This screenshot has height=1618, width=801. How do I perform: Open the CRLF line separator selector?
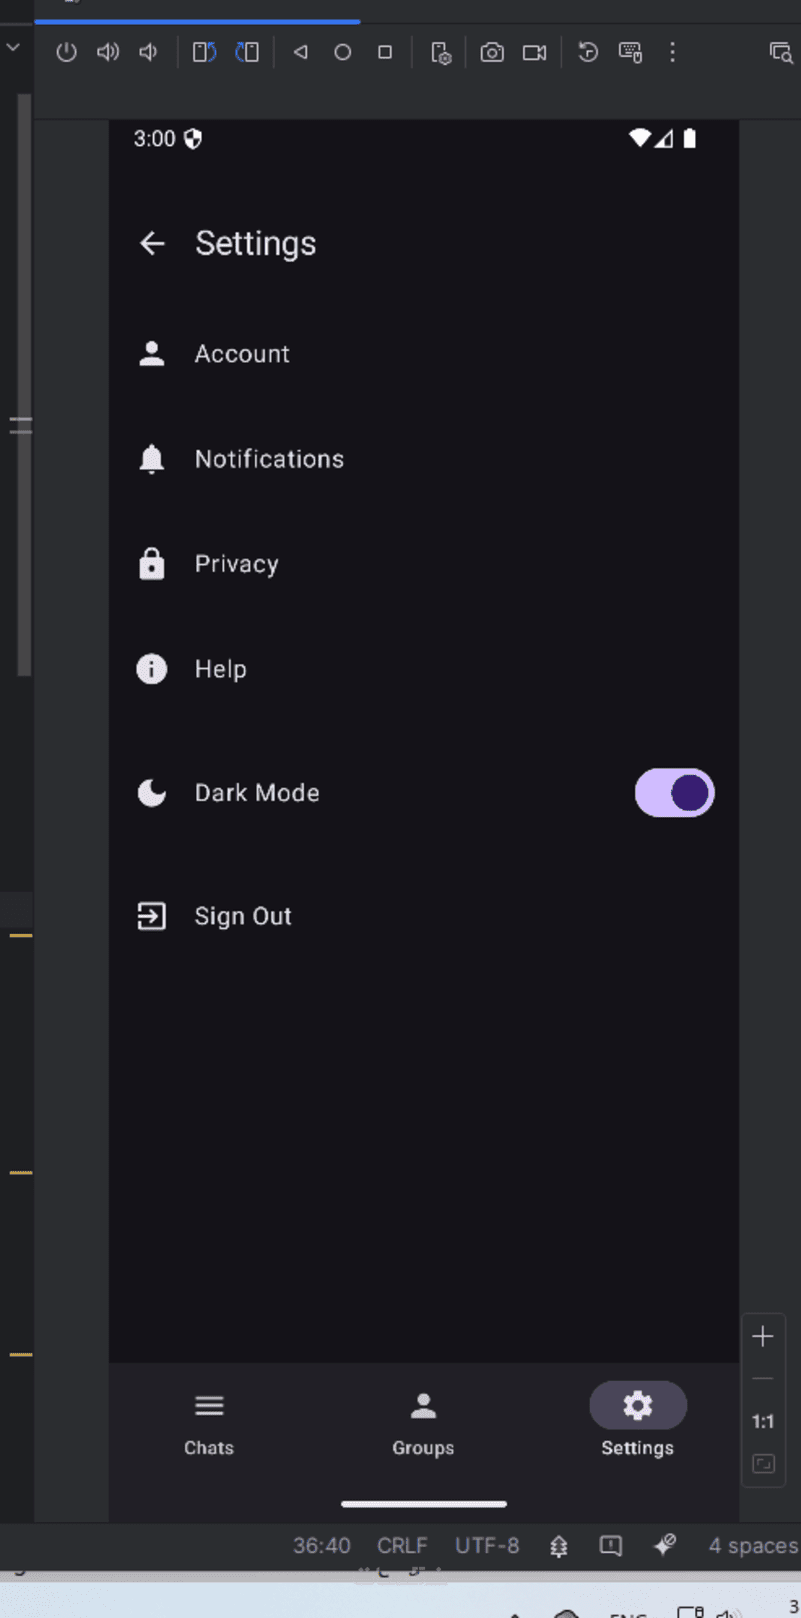pos(402,1545)
